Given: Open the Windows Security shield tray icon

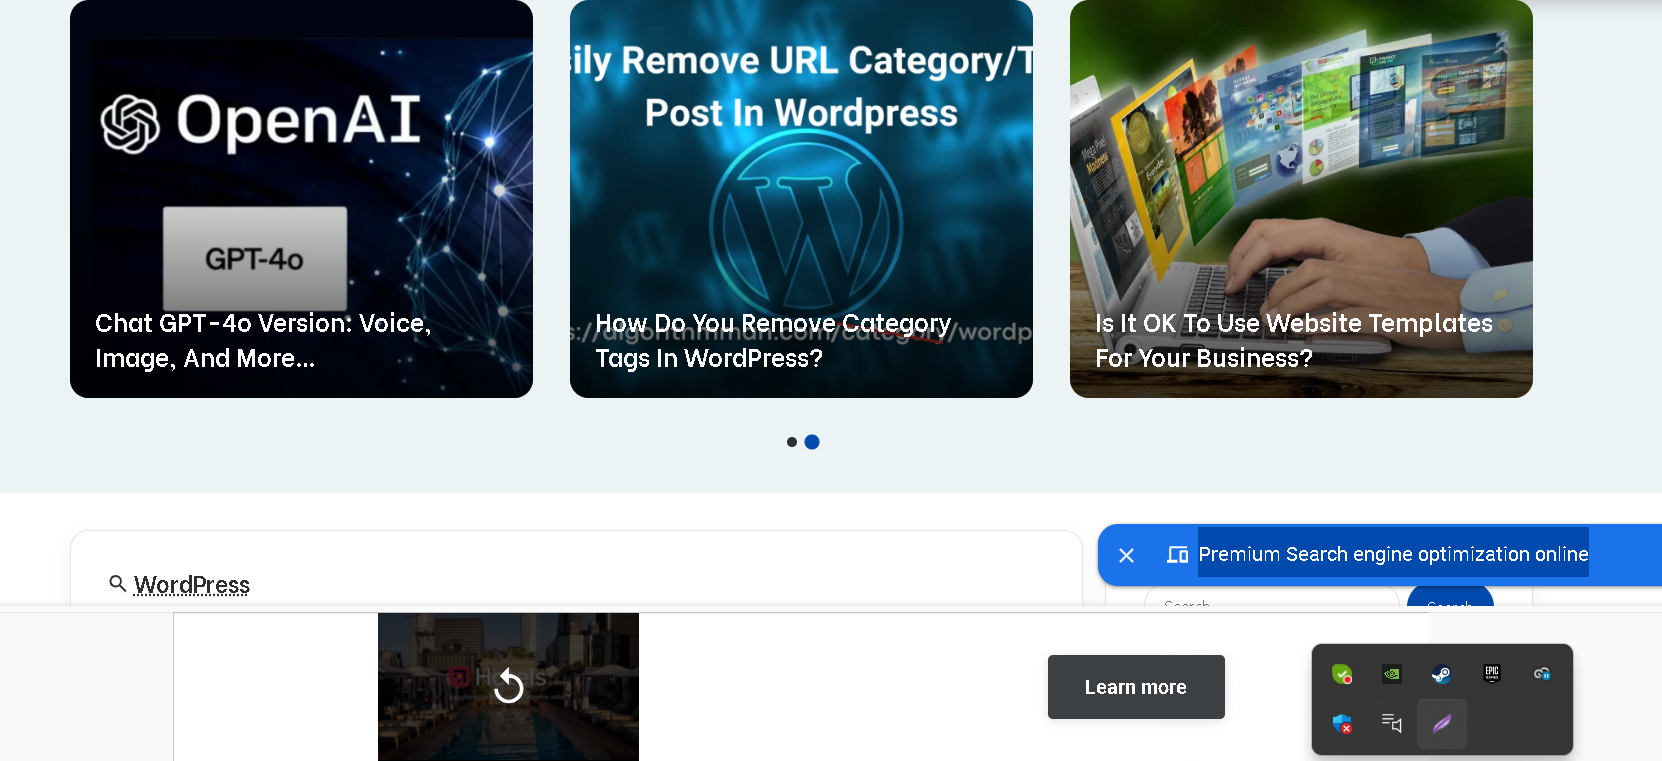Looking at the screenshot, I should (x=1342, y=724).
